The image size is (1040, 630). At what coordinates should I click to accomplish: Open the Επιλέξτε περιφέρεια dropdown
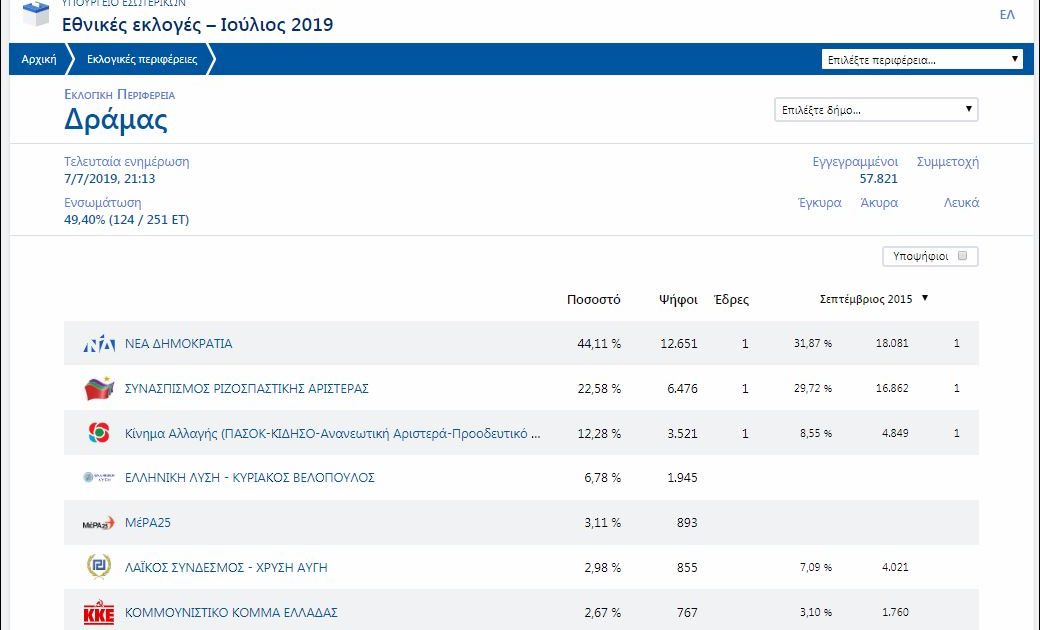(x=922, y=60)
